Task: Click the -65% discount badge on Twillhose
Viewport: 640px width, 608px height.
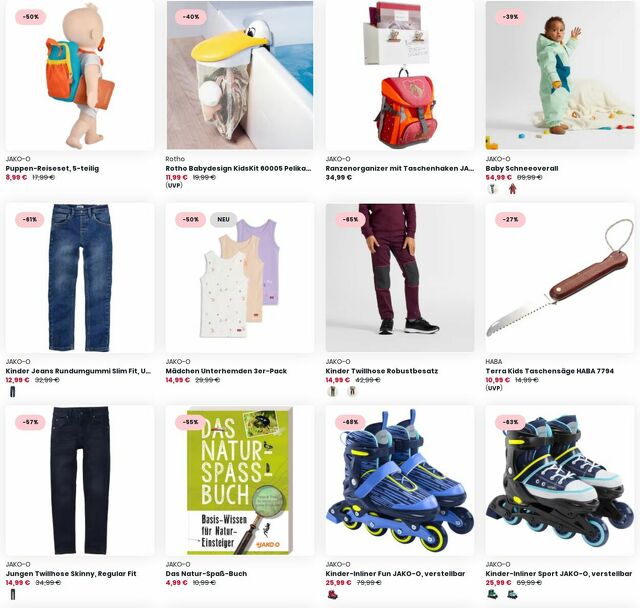Action: [350, 220]
